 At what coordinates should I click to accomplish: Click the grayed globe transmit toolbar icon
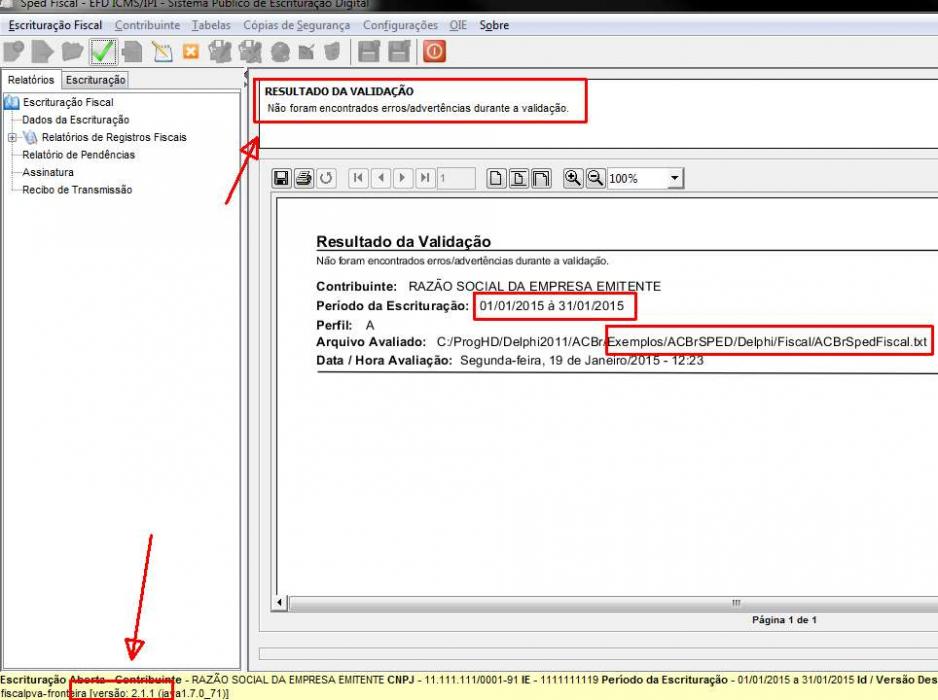tap(279, 52)
